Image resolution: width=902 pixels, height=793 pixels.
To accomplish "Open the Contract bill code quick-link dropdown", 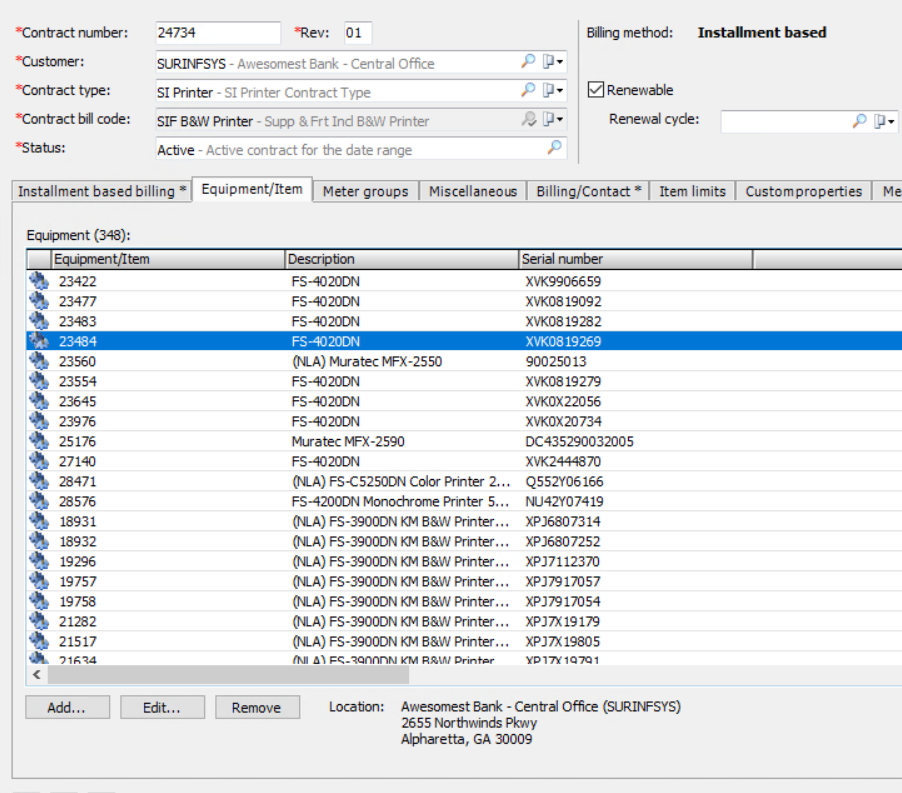I will (553, 119).
